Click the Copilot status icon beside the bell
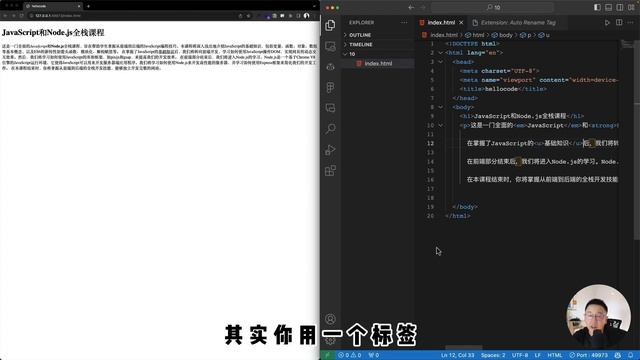This screenshot has width=640, height=360. pos(618,355)
